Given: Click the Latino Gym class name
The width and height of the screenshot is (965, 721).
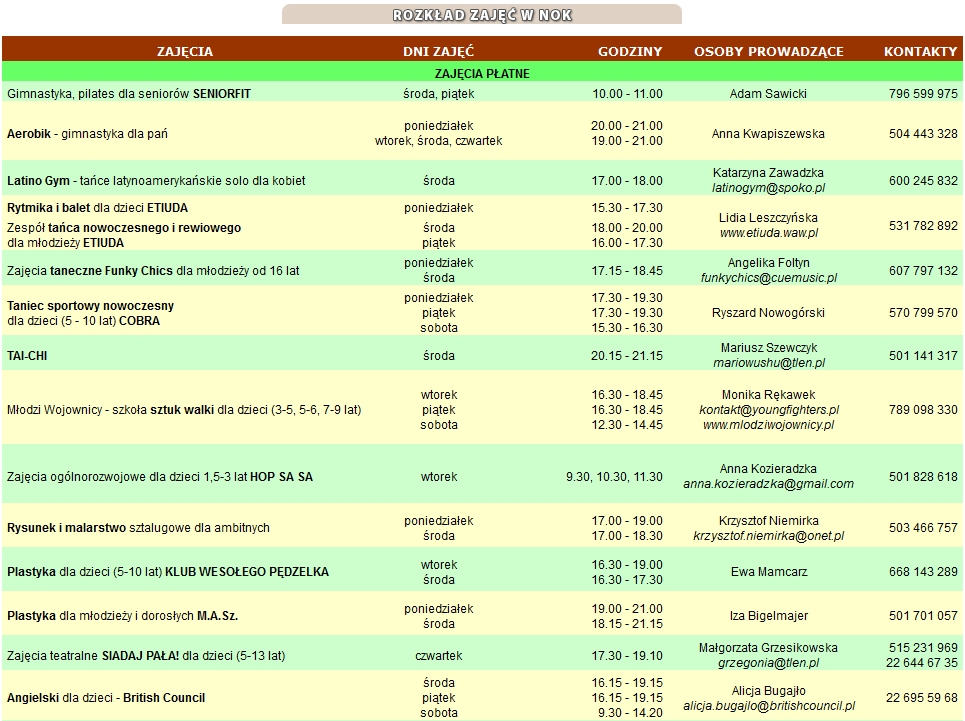Looking at the screenshot, I should (x=38, y=181).
